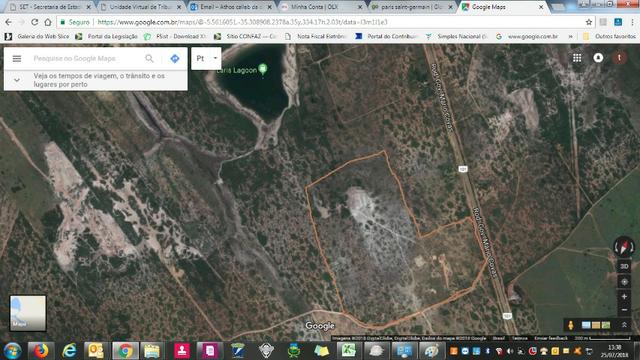Screen dimensions: 640x360
Task: Open the Portal da Legislação bookmark
Action: click(107, 36)
